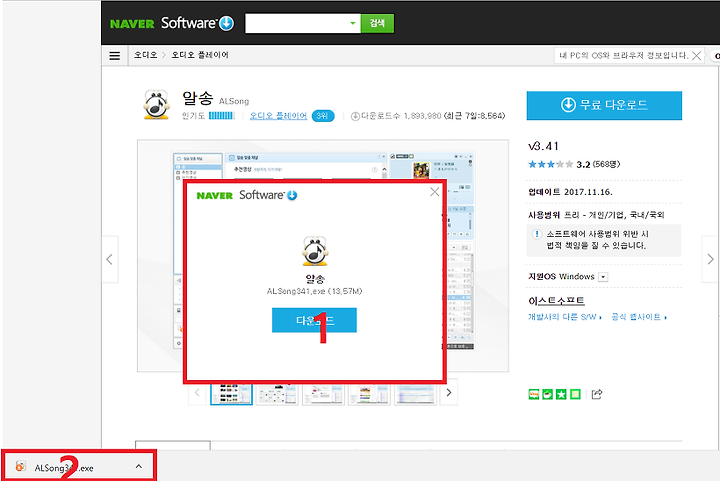Open 개발사의 다른 S/W link
Screen dimensions: 720x481
click(564, 317)
